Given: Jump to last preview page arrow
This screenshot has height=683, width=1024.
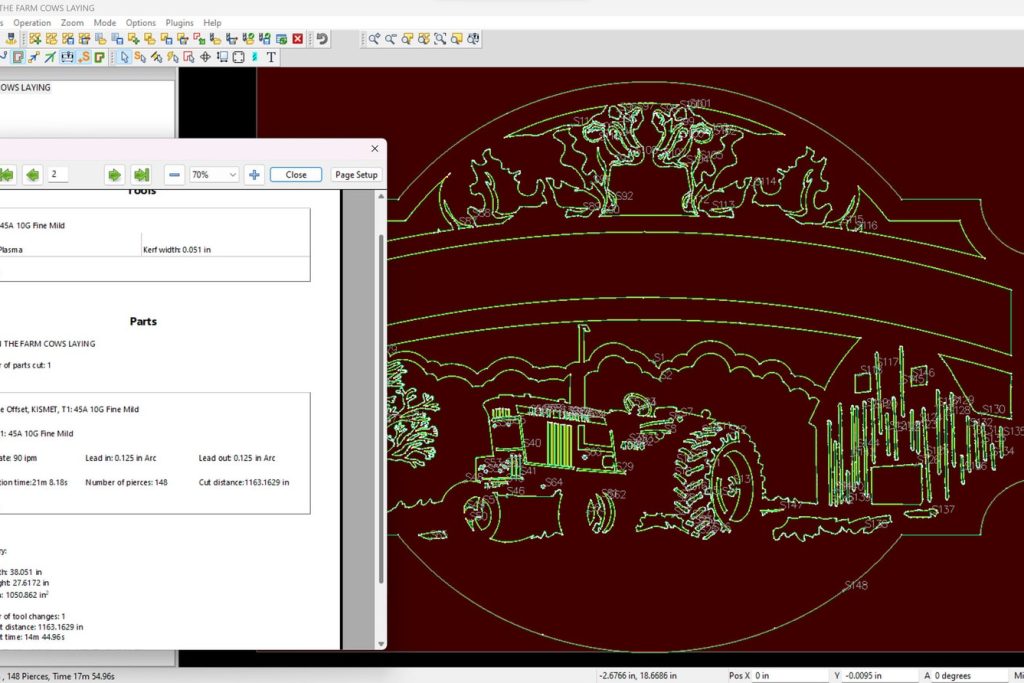Looking at the screenshot, I should point(141,174).
